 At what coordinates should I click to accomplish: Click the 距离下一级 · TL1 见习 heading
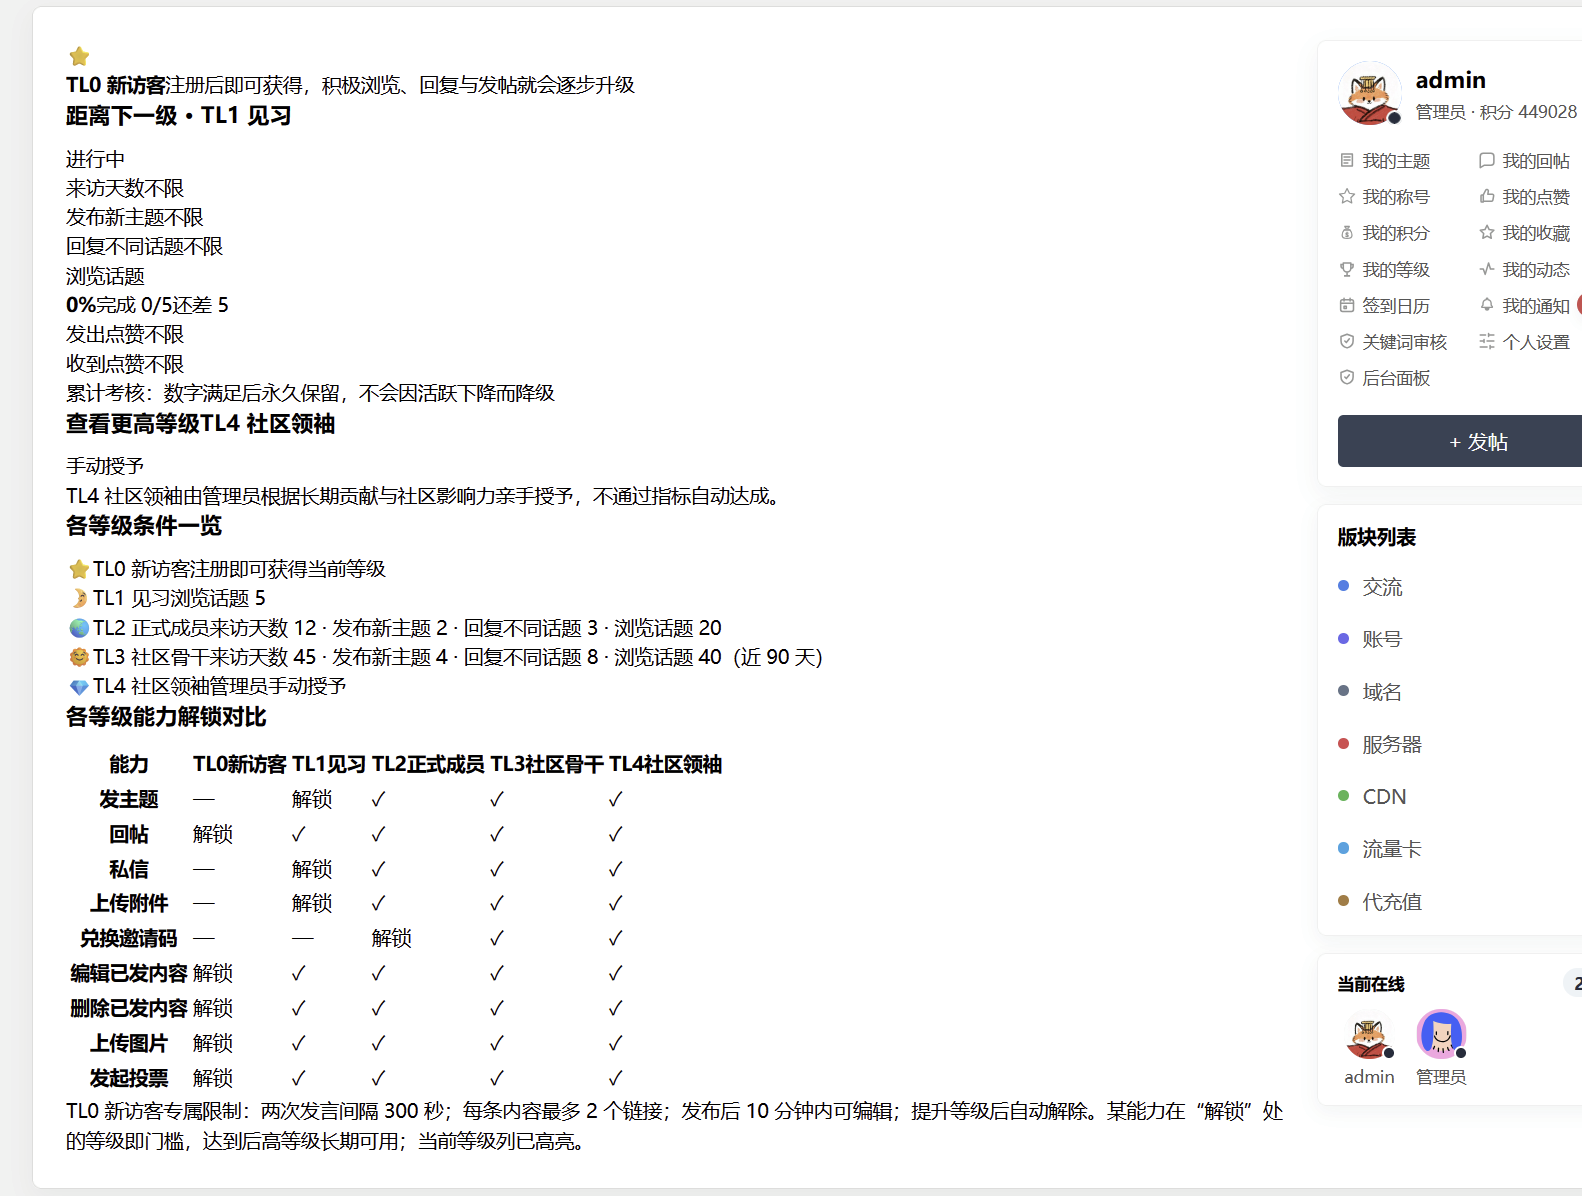point(178,116)
